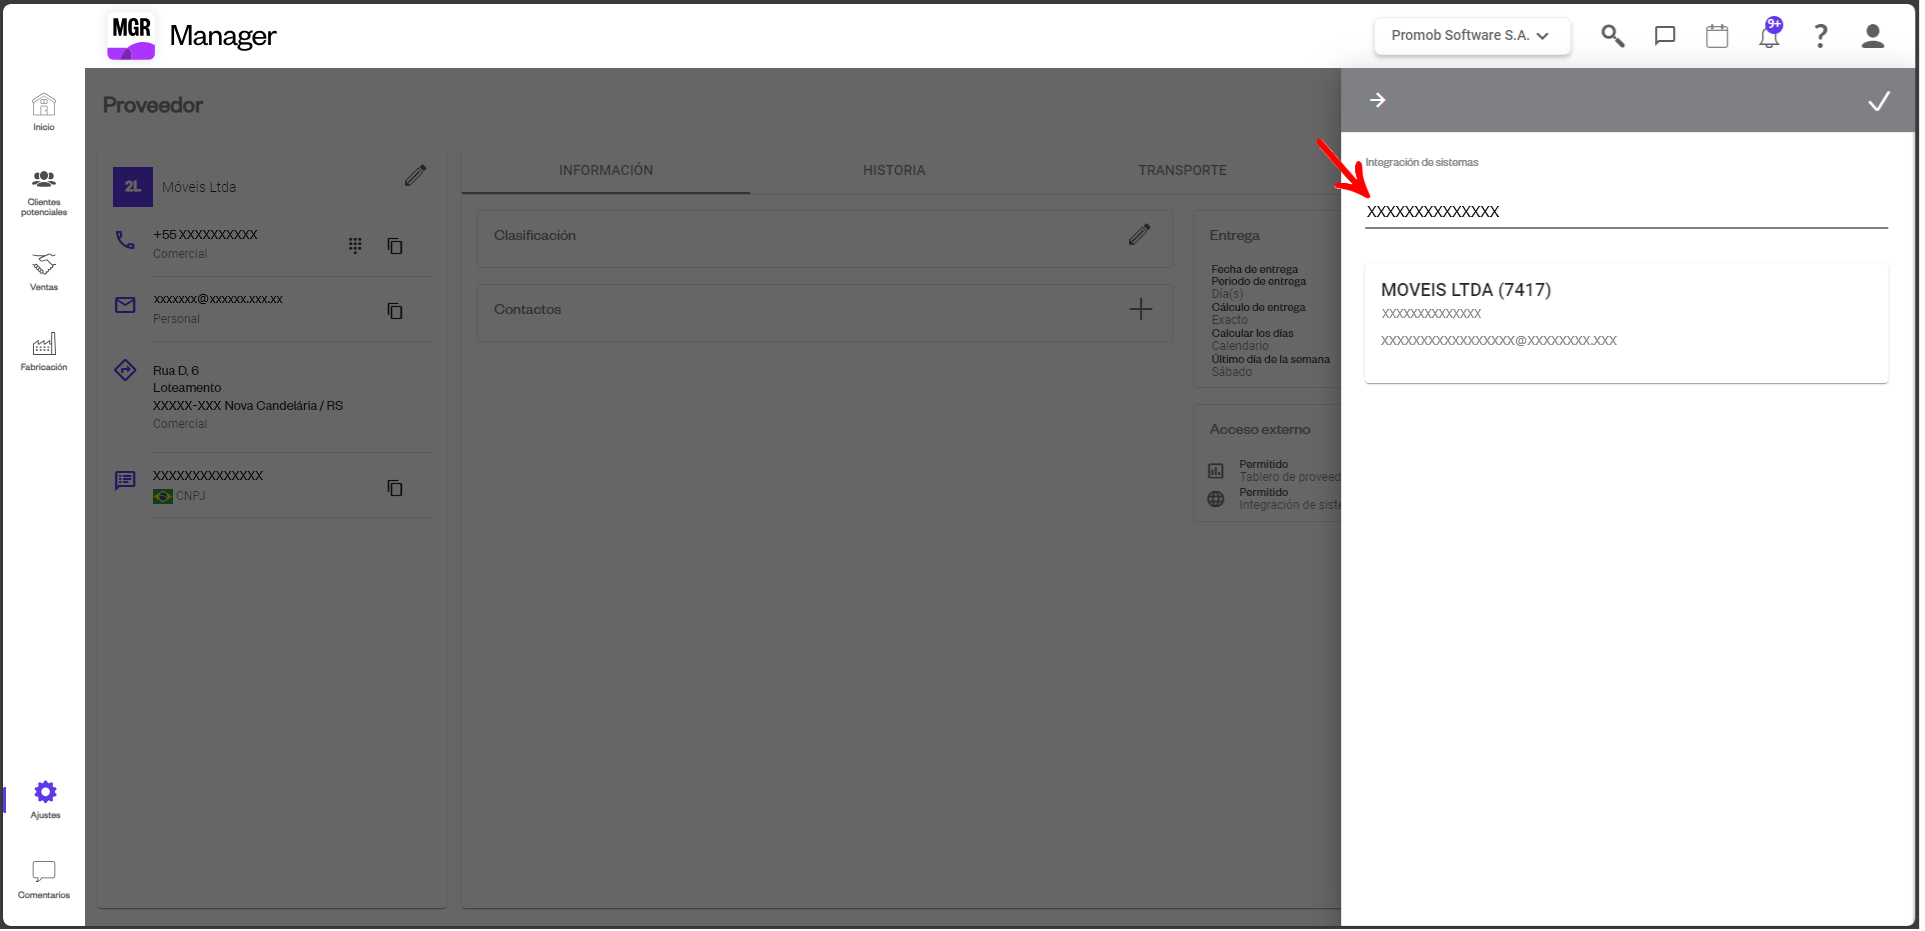
Task: Open the notifications bell
Action: [1769, 36]
